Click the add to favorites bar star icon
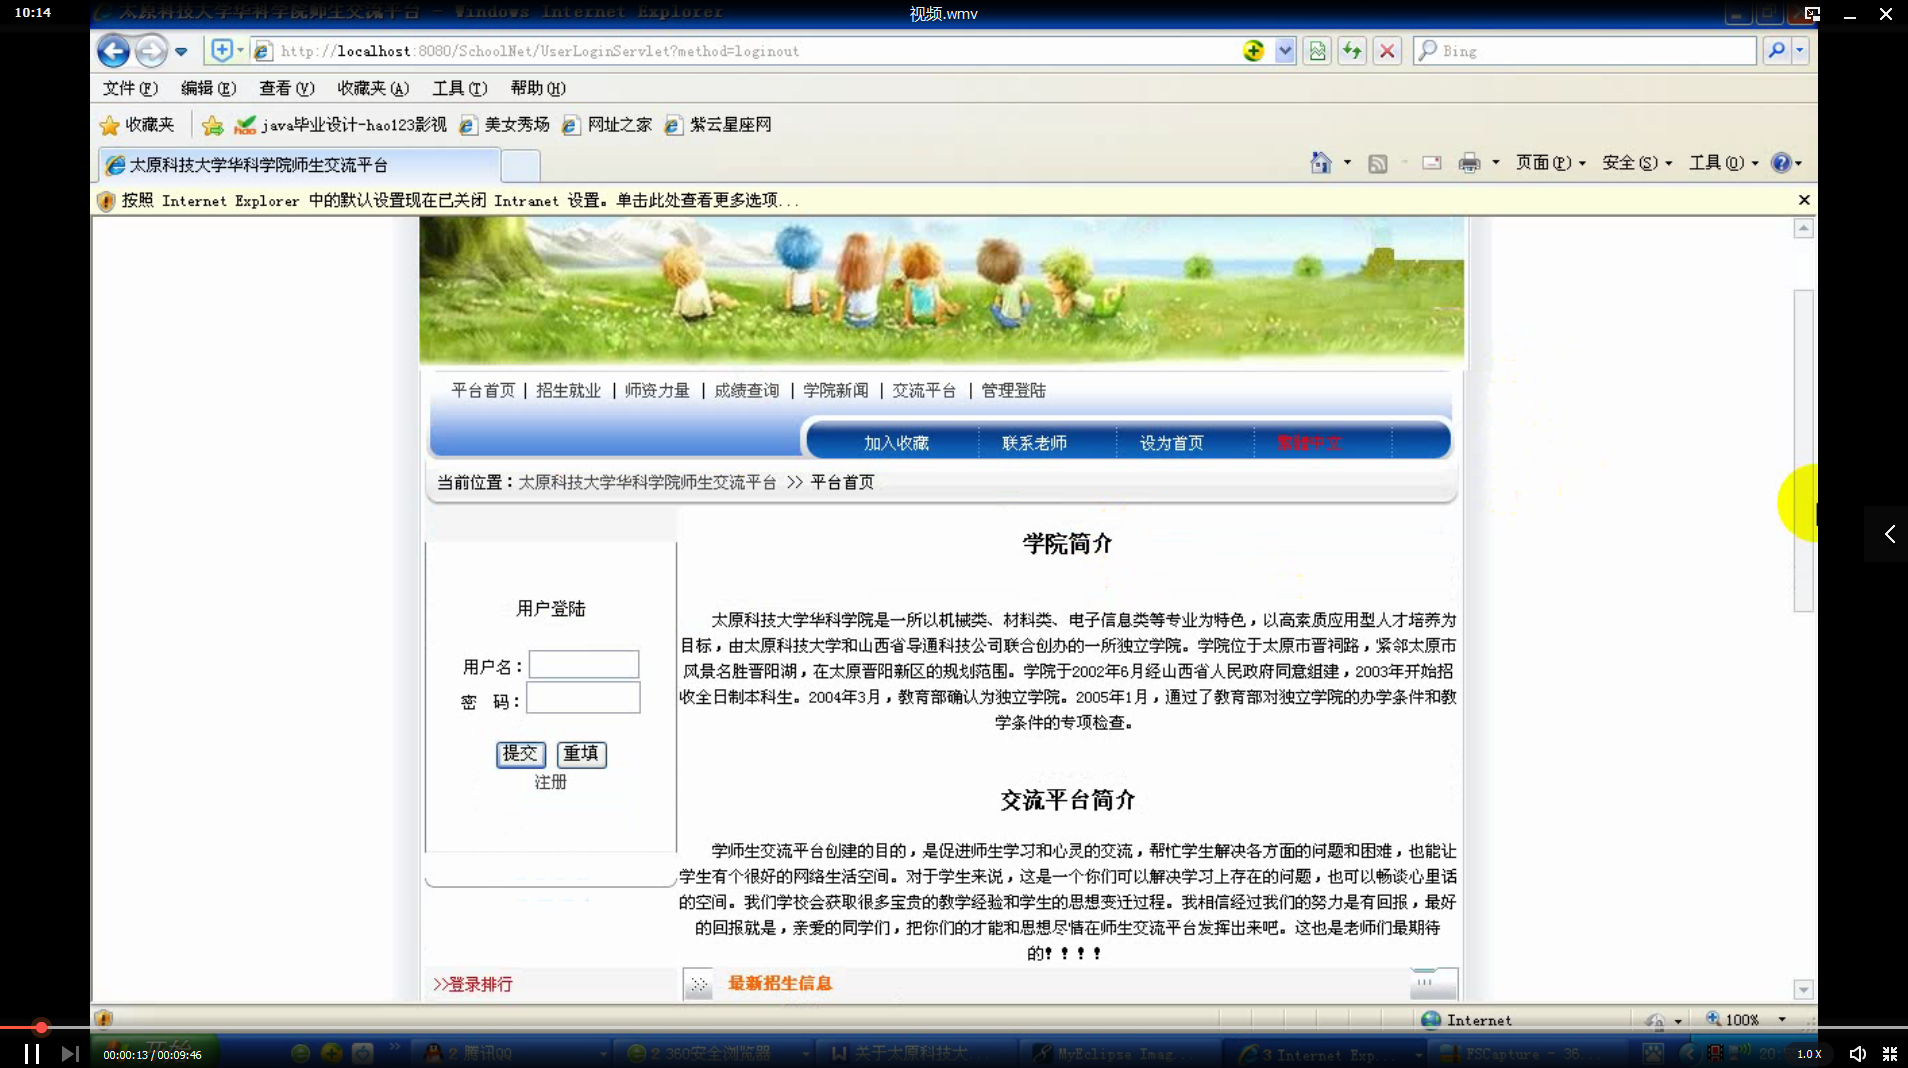1908x1068 pixels. pos(212,125)
